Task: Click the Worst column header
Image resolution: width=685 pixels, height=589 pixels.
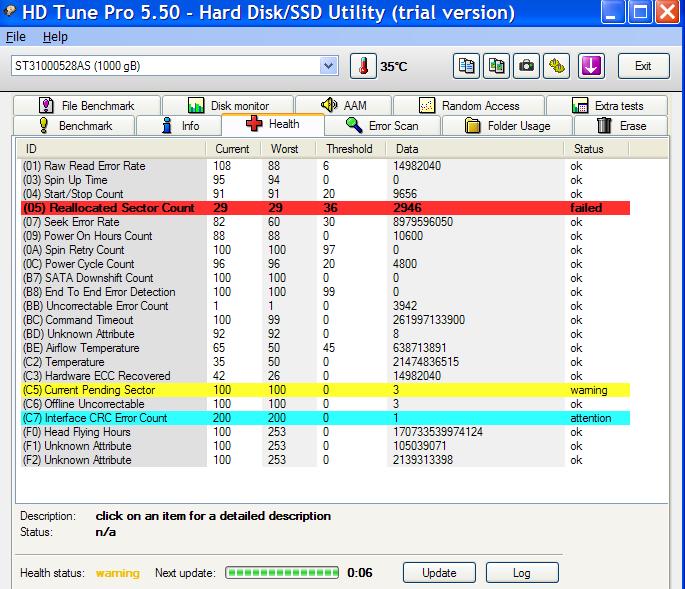Action: click(x=287, y=149)
